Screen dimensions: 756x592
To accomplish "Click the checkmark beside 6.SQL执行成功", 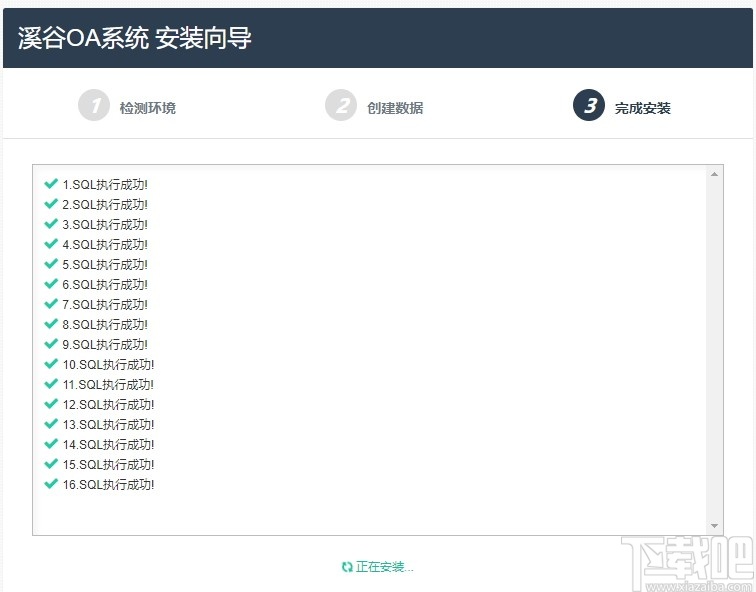I will tap(51, 284).
